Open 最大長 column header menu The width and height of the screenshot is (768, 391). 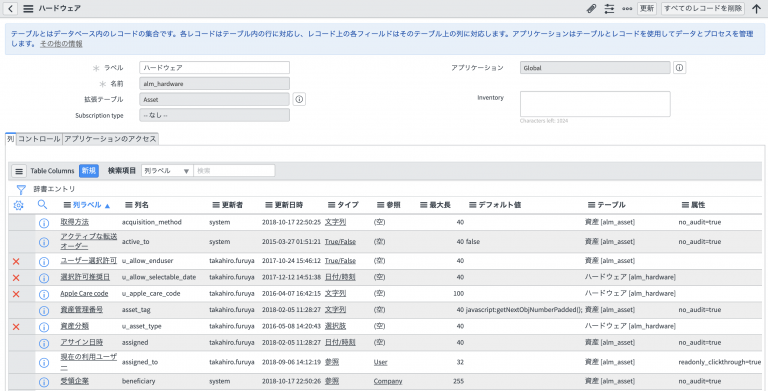click(424, 205)
